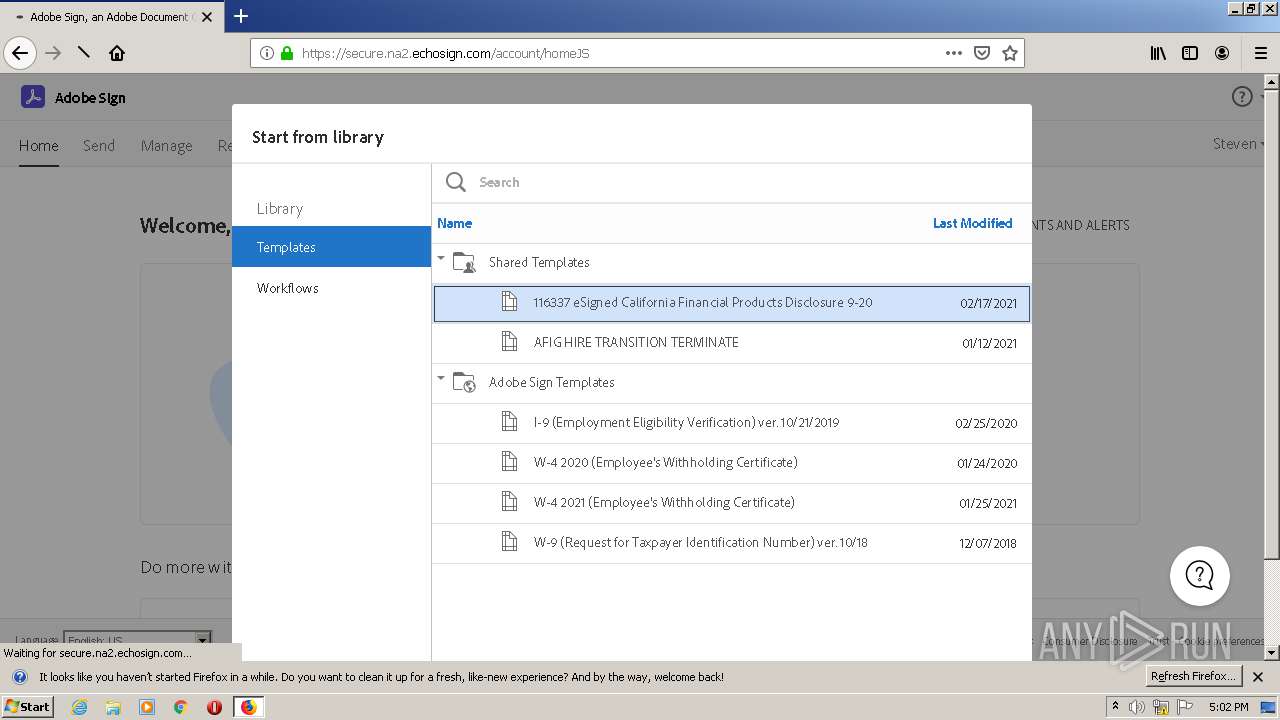Sort templates by Name column
The height and width of the screenshot is (720, 1280).
pyautogui.click(x=455, y=223)
